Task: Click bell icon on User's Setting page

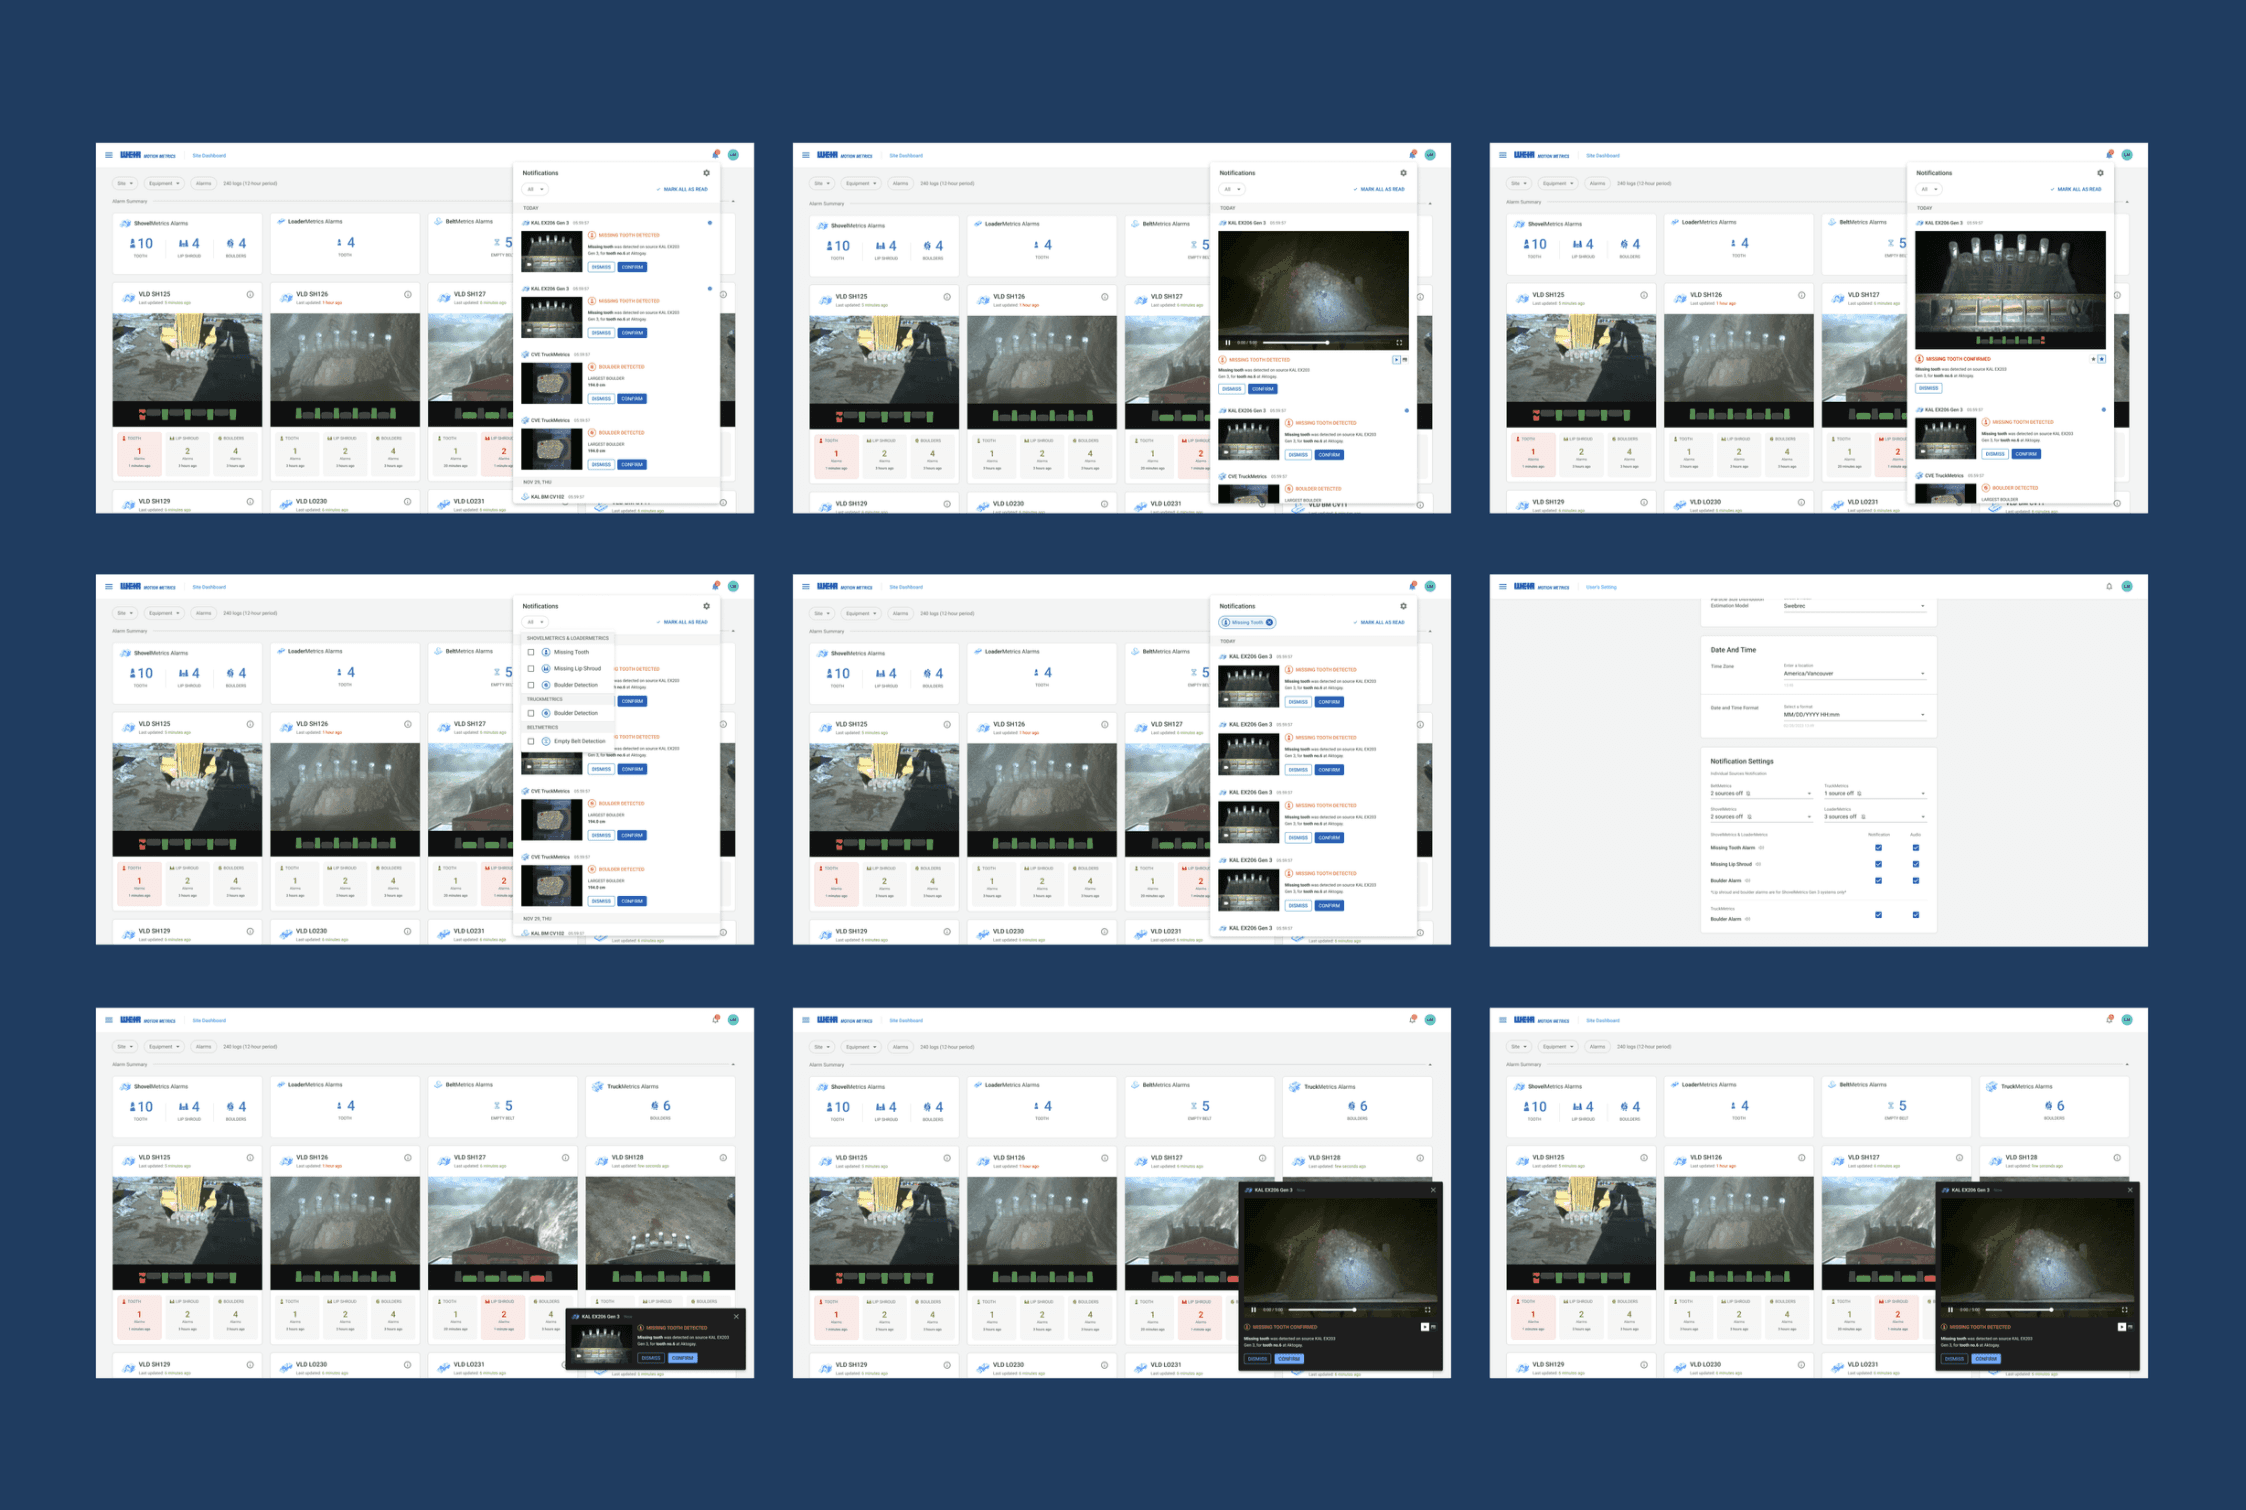Action: click(2109, 587)
